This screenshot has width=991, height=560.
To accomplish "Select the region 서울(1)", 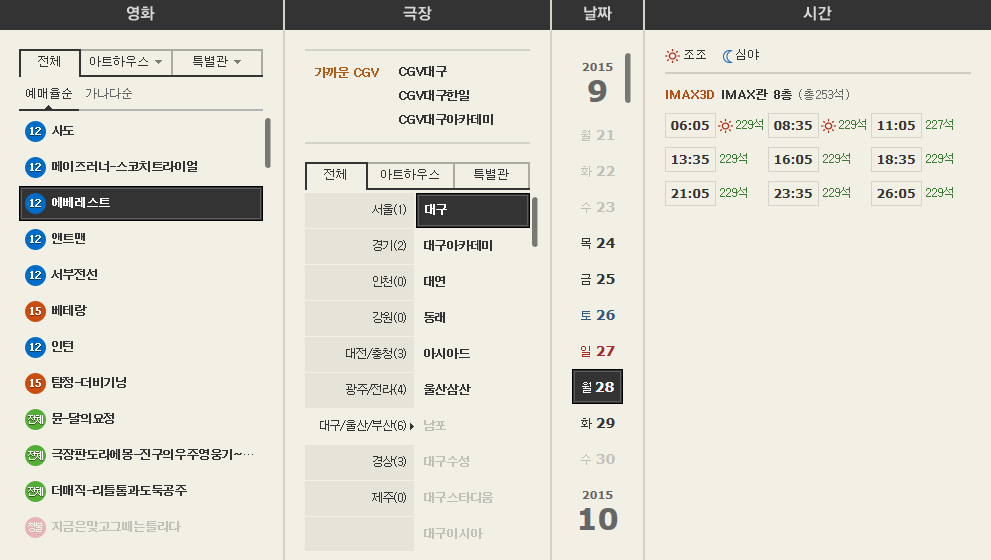I will tap(360, 210).
